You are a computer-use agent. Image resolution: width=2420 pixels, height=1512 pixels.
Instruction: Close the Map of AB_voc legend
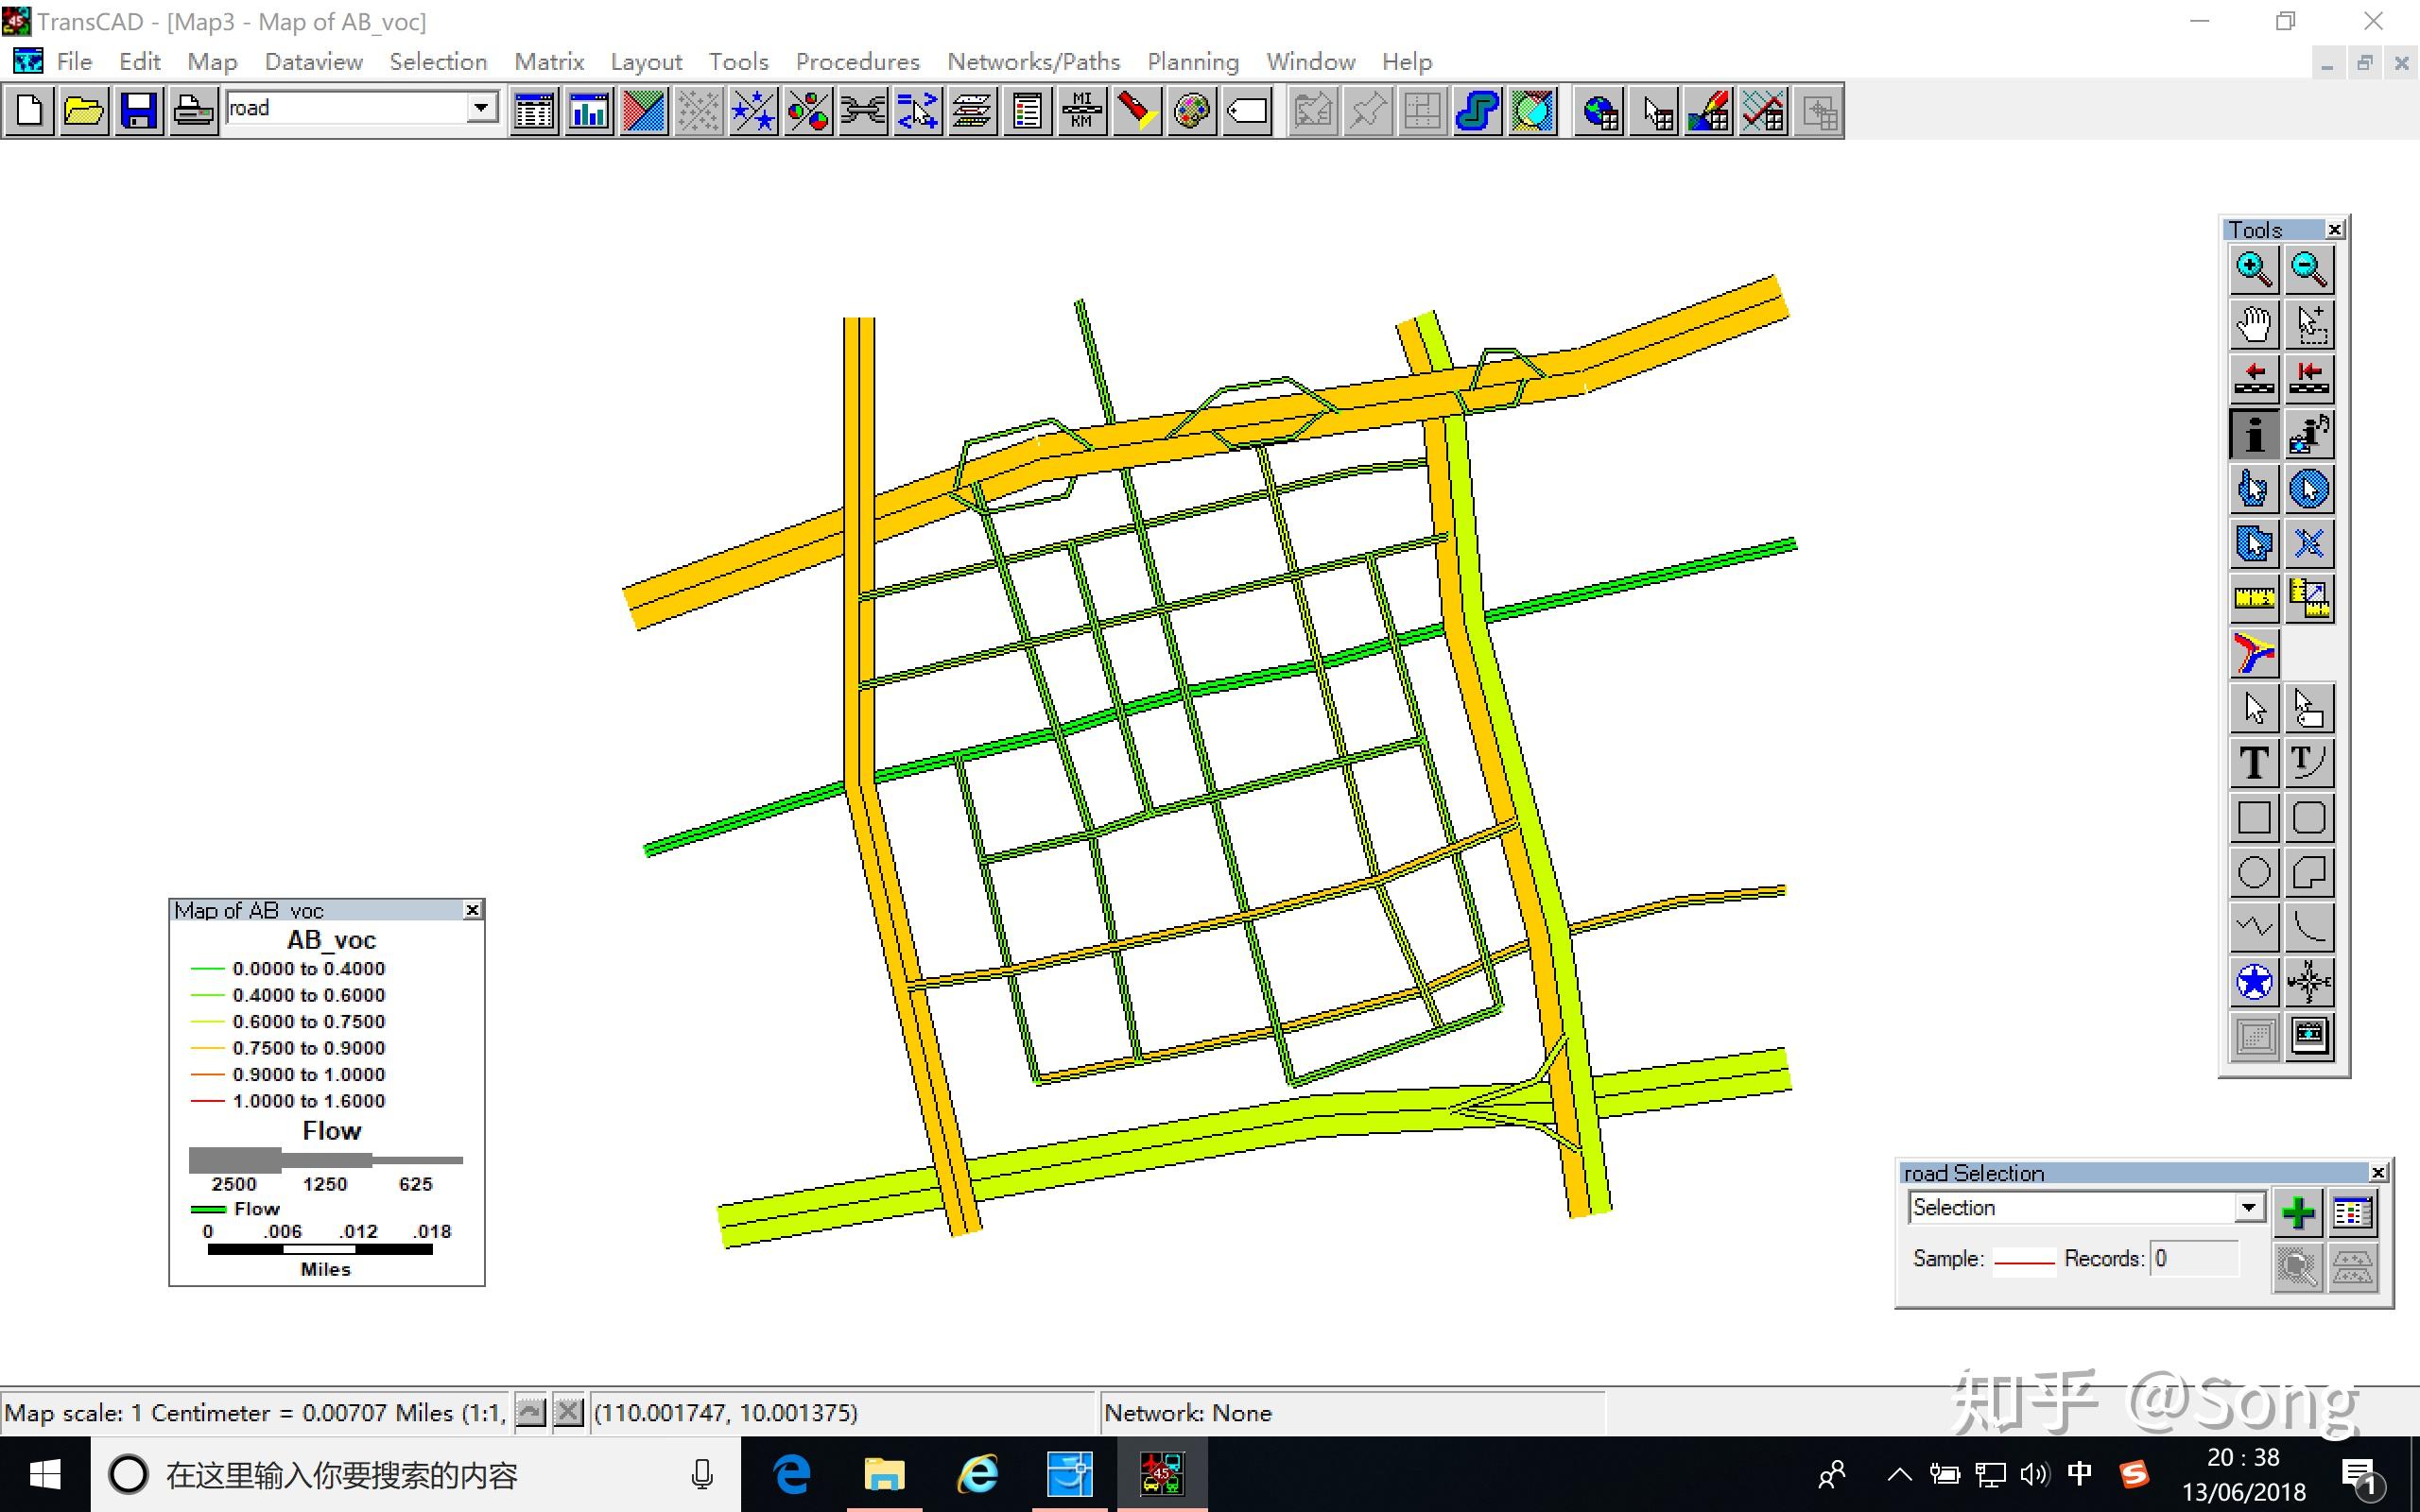point(473,910)
